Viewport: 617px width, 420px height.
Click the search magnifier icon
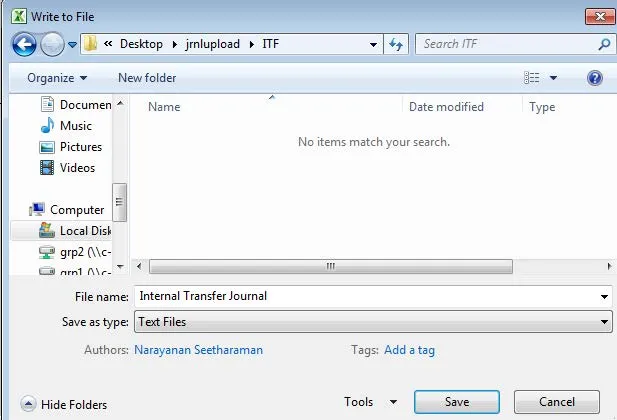tap(604, 44)
